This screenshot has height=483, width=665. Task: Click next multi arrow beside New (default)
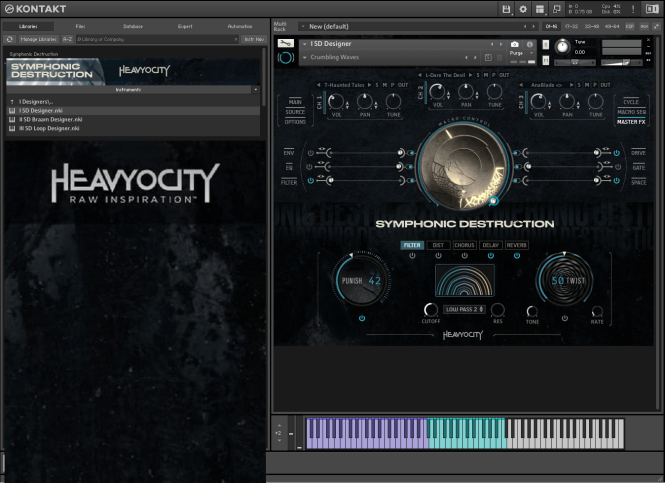[x=534, y=26]
